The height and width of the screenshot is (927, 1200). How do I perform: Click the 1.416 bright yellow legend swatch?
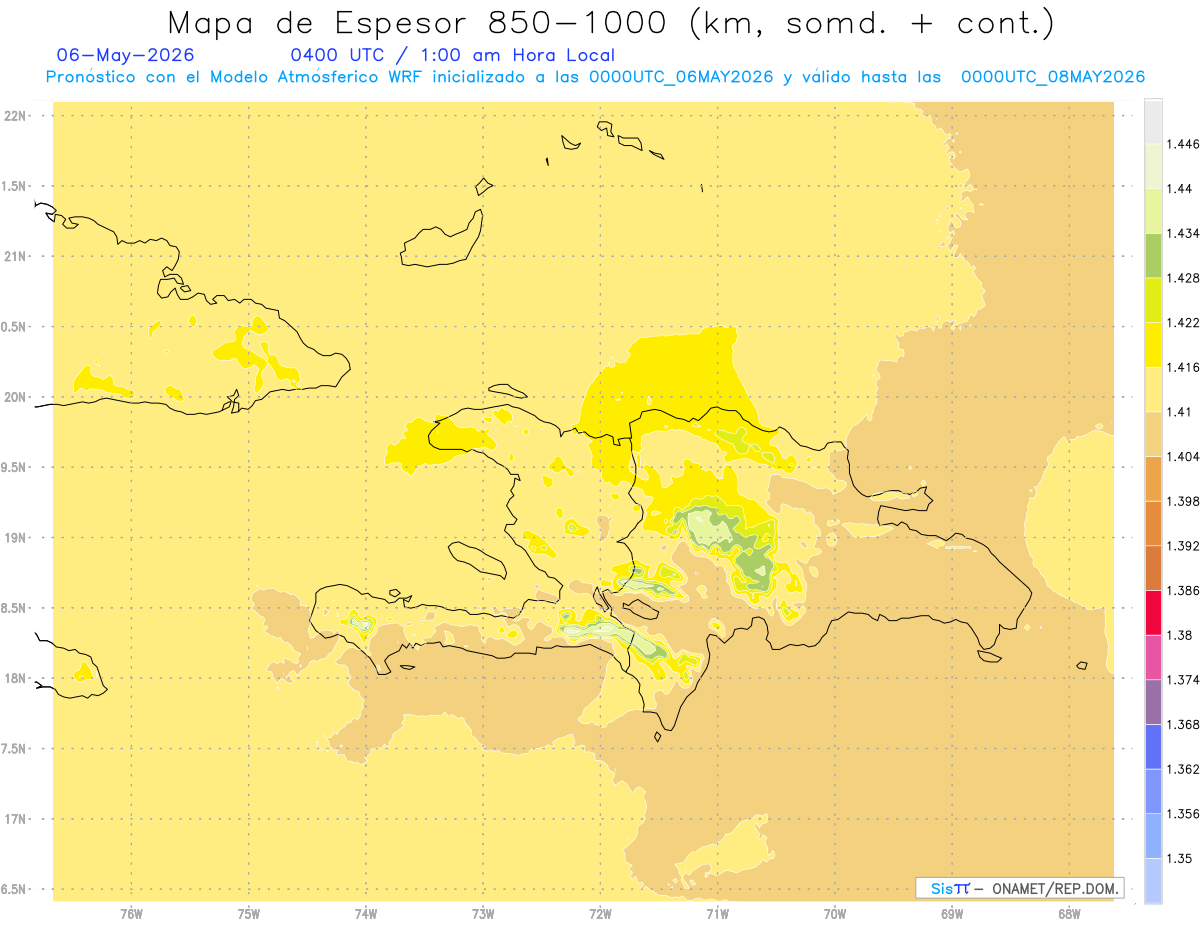(1153, 344)
